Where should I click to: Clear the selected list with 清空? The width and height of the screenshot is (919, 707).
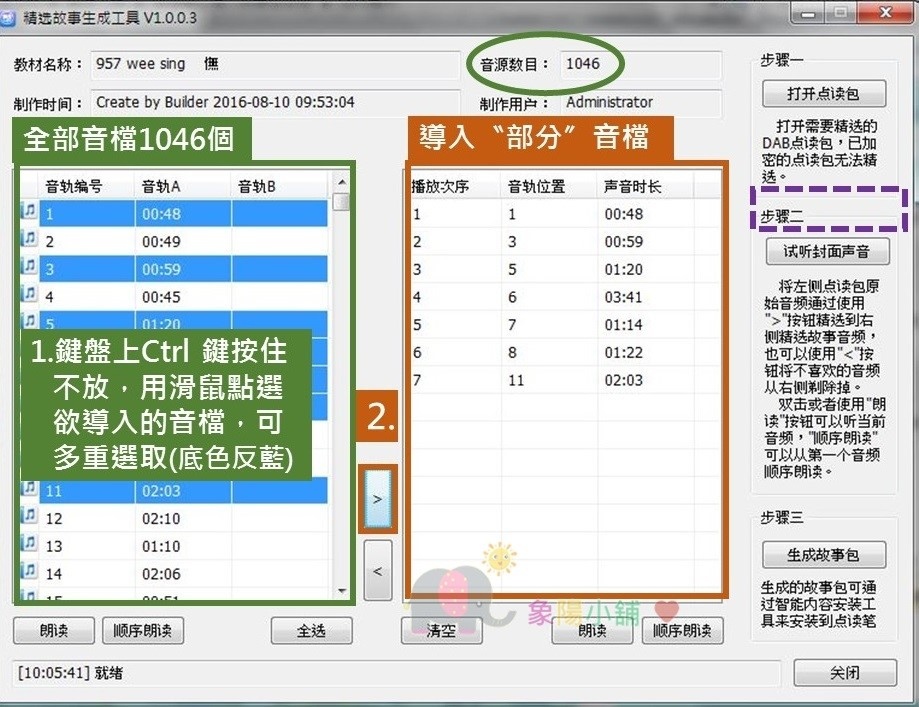click(441, 631)
